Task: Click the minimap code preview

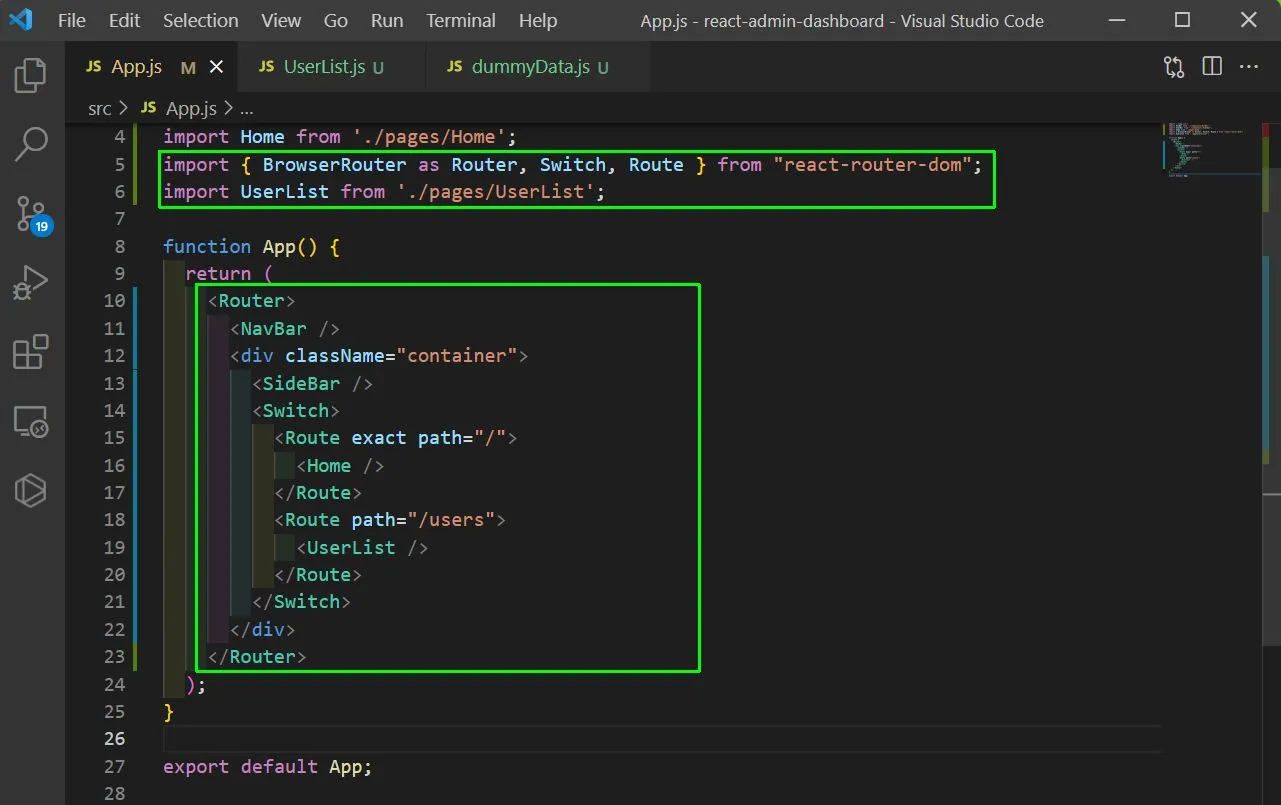Action: 1210,149
